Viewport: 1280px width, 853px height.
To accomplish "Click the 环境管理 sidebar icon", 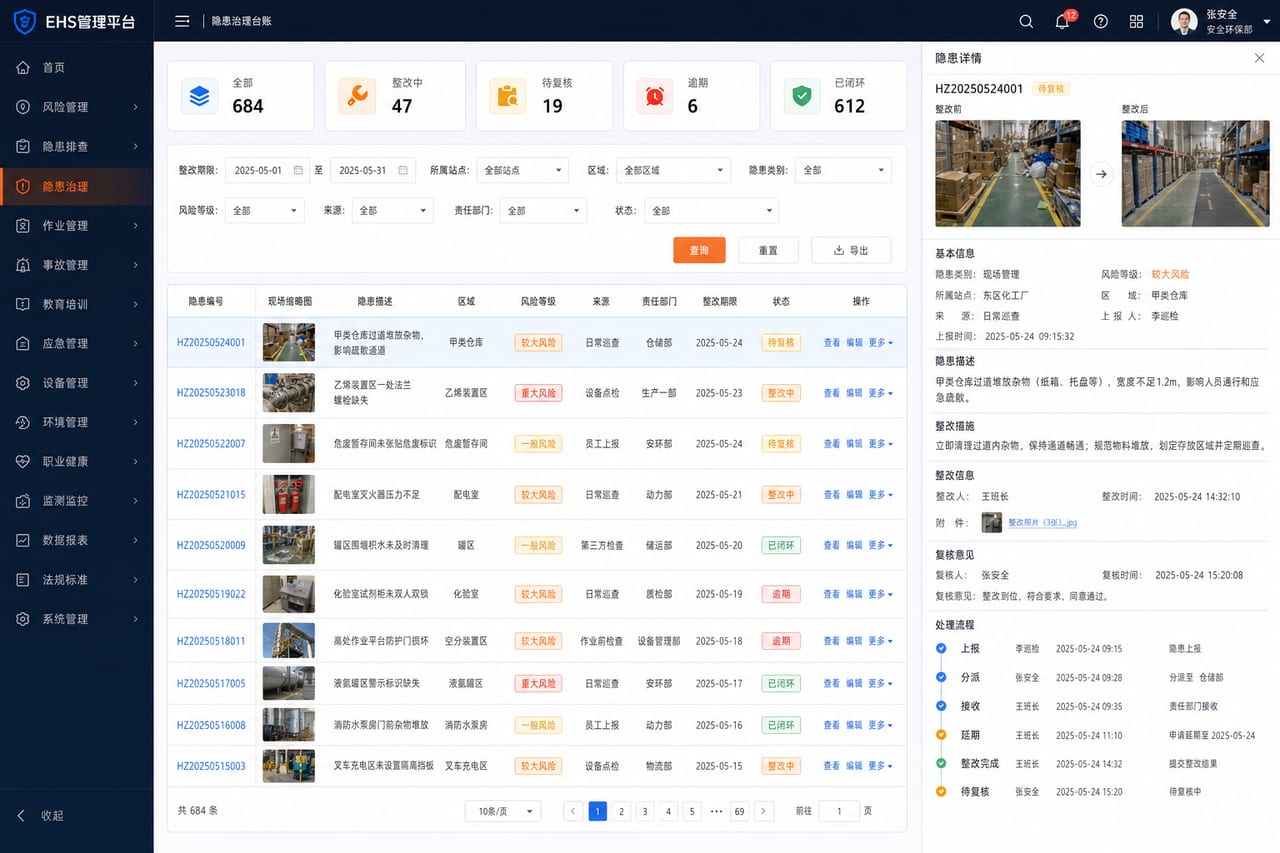I will pyautogui.click(x=23, y=422).
